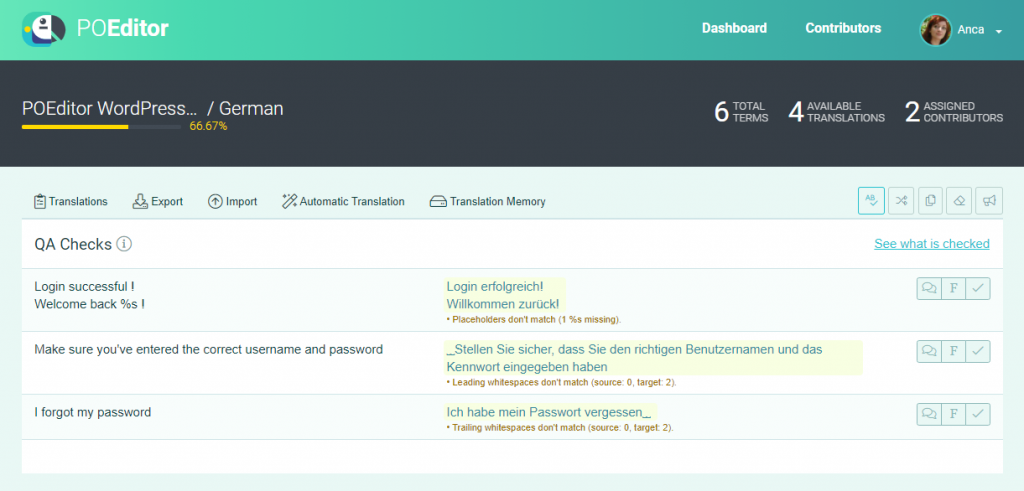
Task: Click the German language heading
Action: 251,108
